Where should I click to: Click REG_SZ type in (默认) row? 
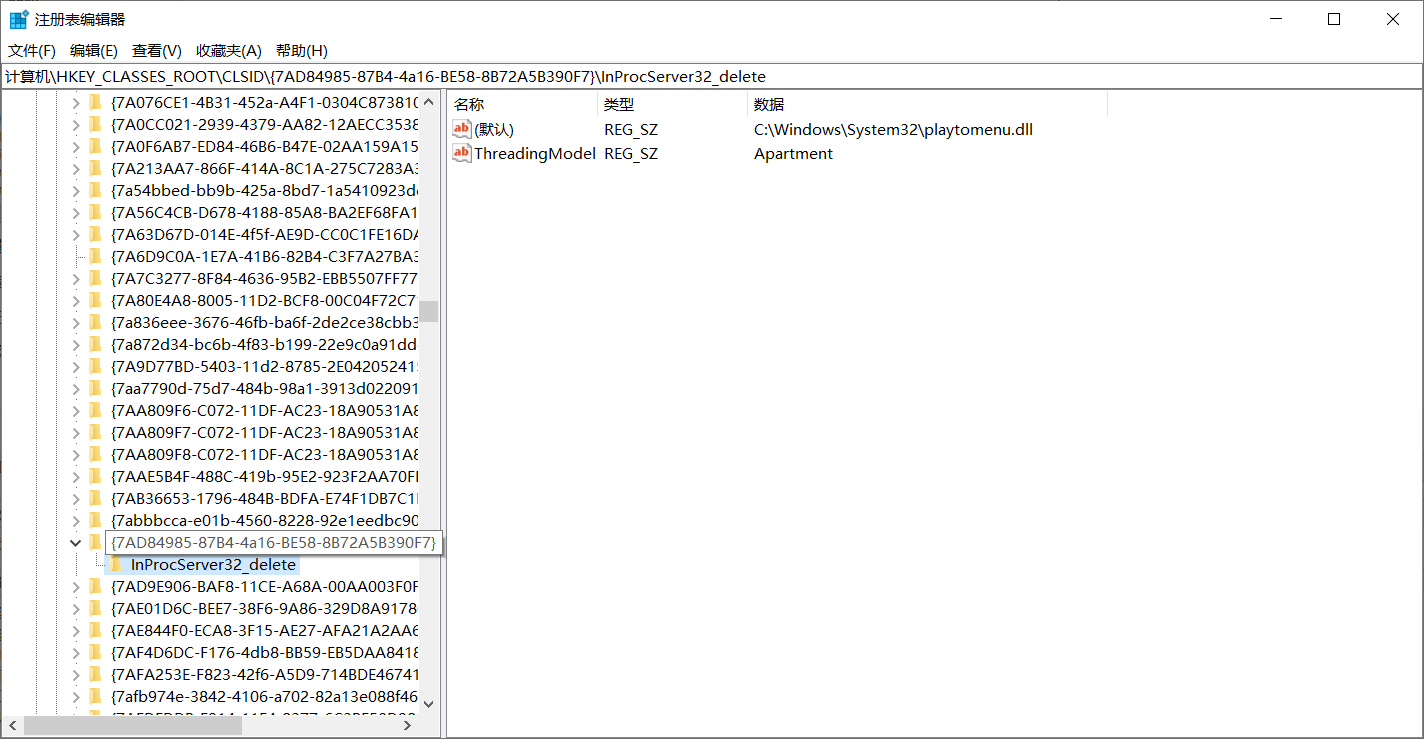tap(631, 129)
